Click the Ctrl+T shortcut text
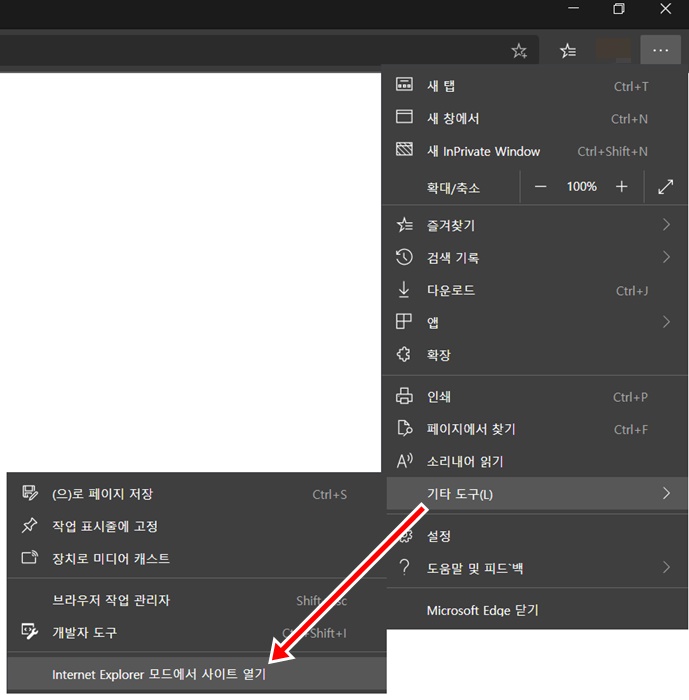The width and height of the screenshot is (689, 700). (631, 86)
